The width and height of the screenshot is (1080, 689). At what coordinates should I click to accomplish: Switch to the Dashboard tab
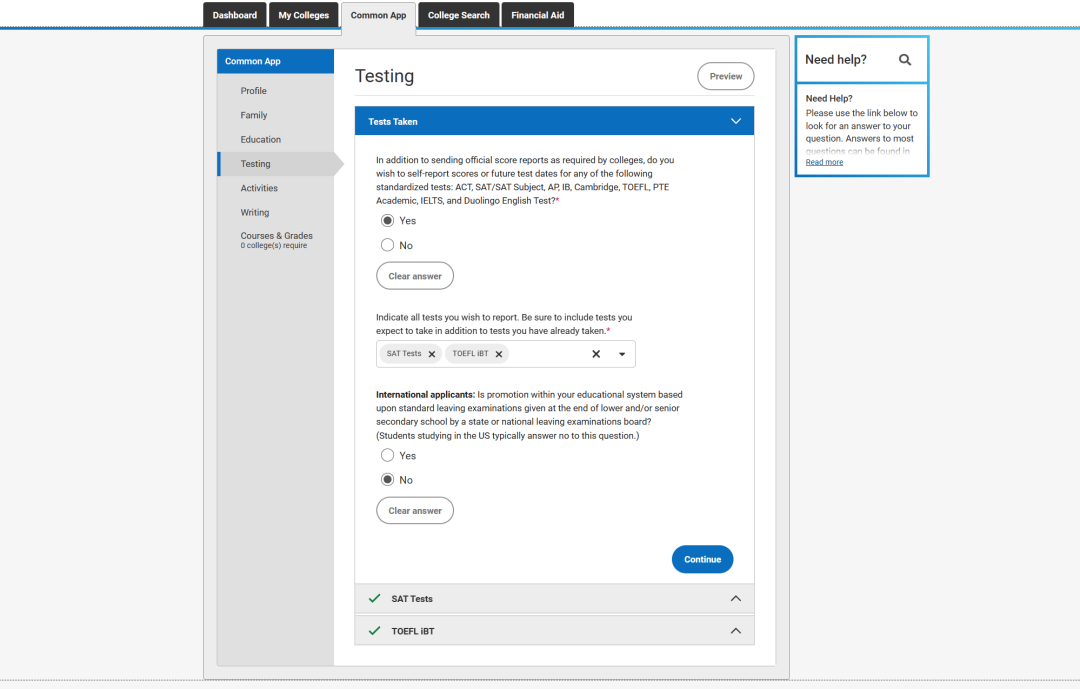tap(235, 15)
